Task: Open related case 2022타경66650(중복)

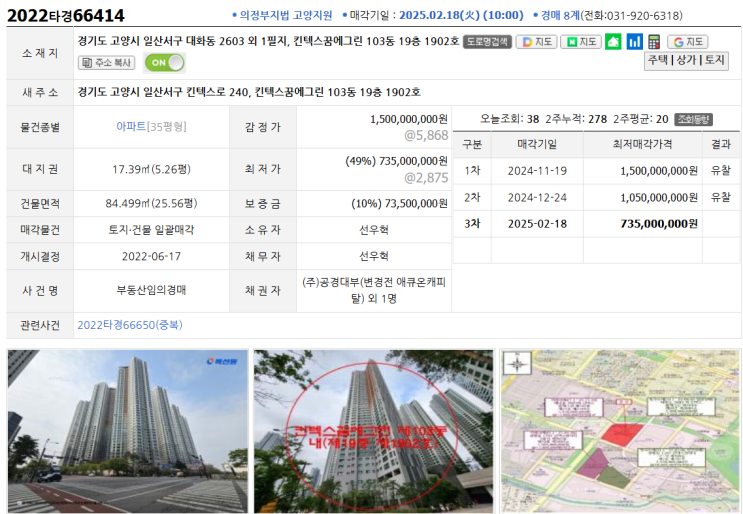Action: pyautogui.click(x=130, y=325)
